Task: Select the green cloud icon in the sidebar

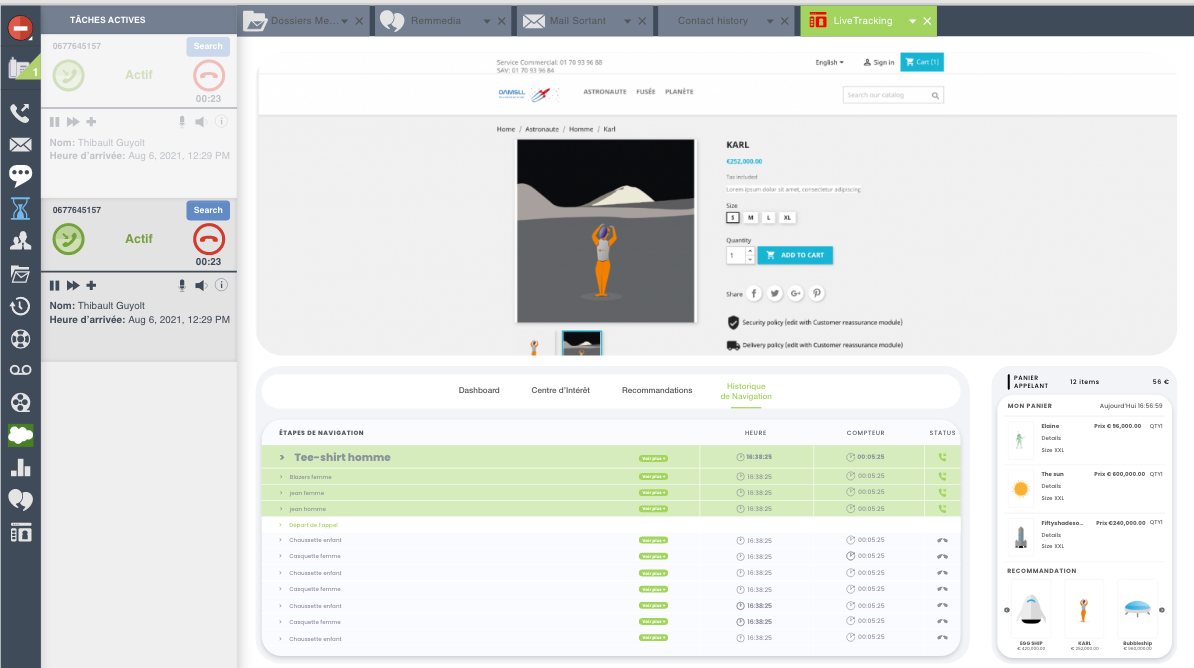Action: point(21,435)
